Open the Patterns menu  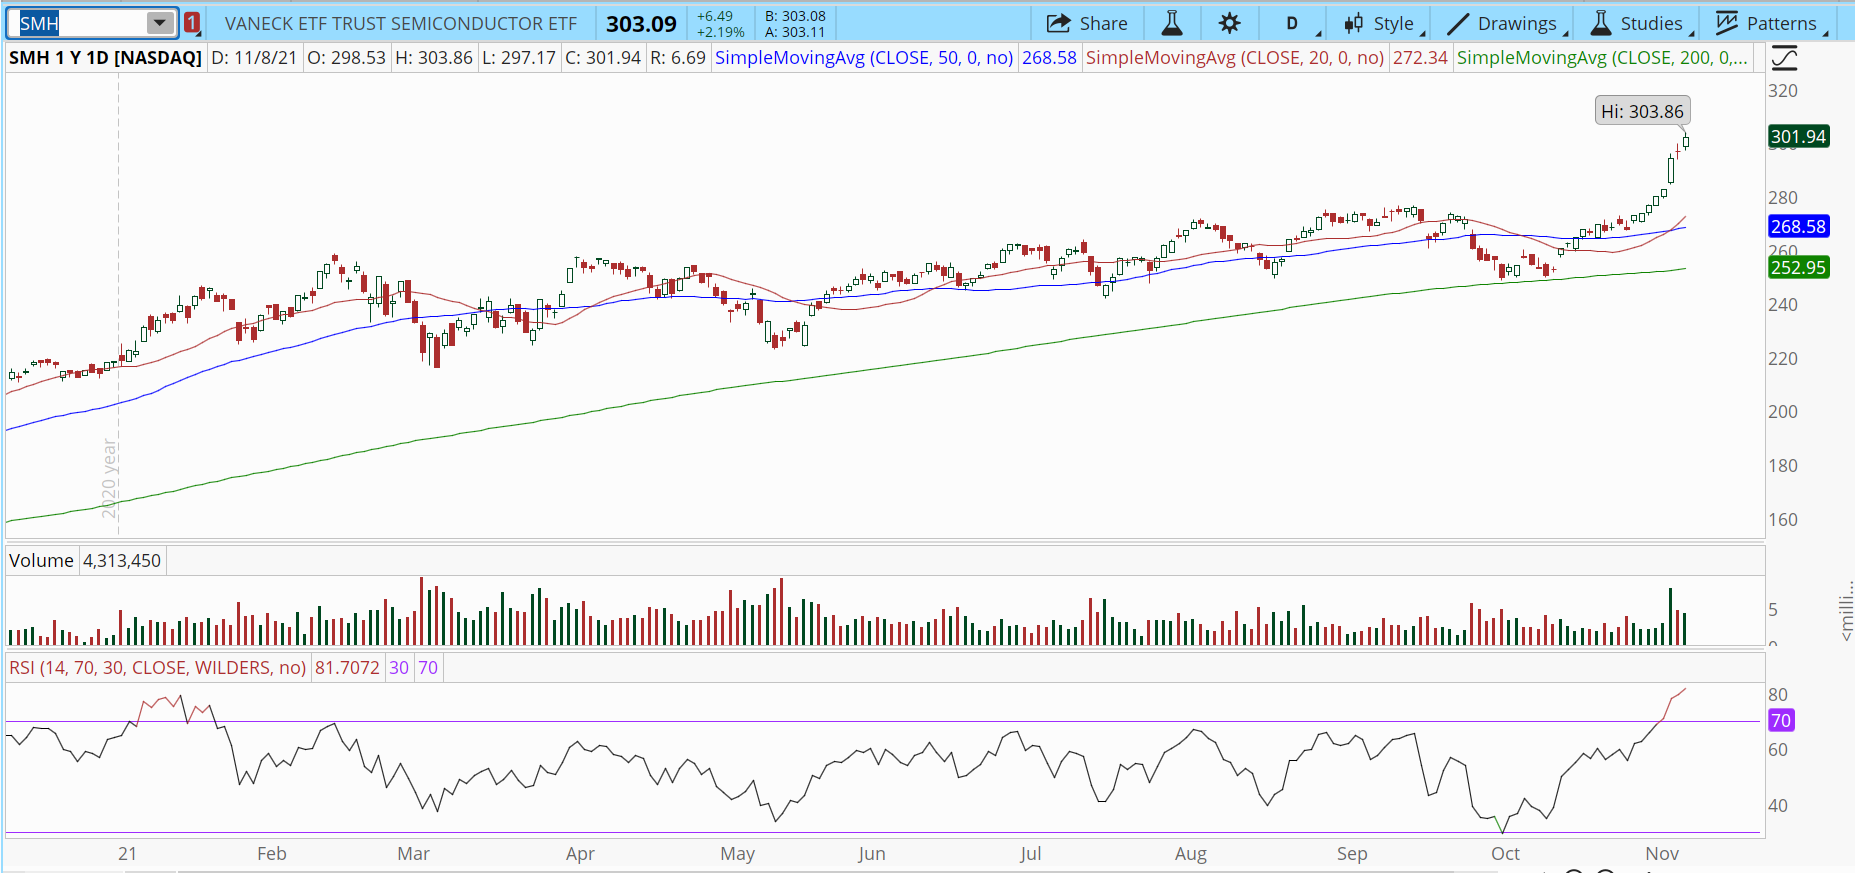pos(1770,23)
